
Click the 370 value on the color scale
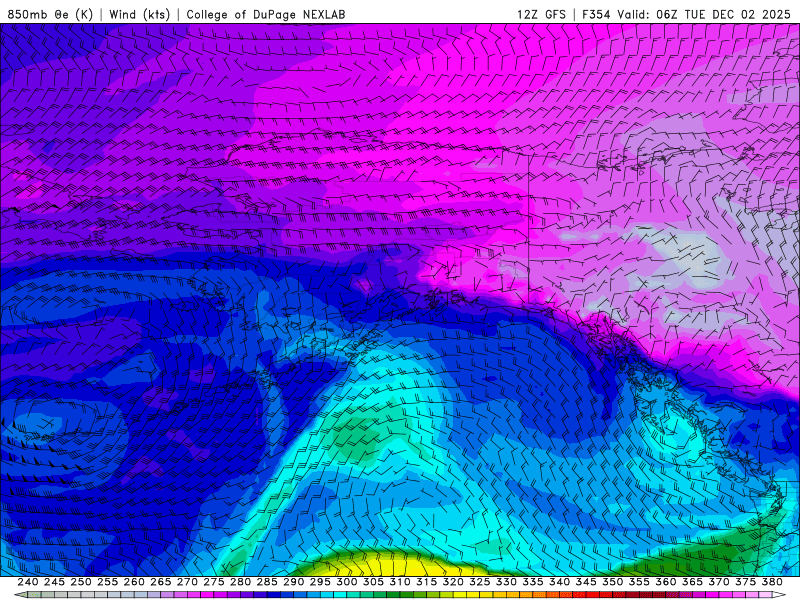pos(718,582)
